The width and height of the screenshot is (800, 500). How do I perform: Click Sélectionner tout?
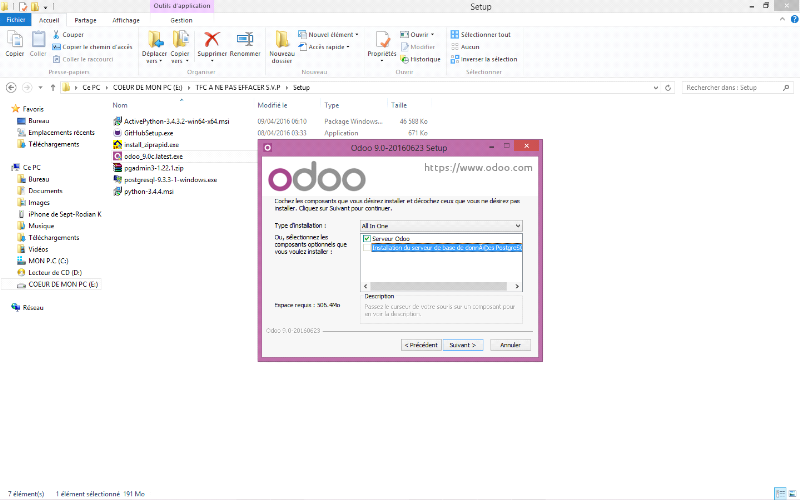point(481,34)
